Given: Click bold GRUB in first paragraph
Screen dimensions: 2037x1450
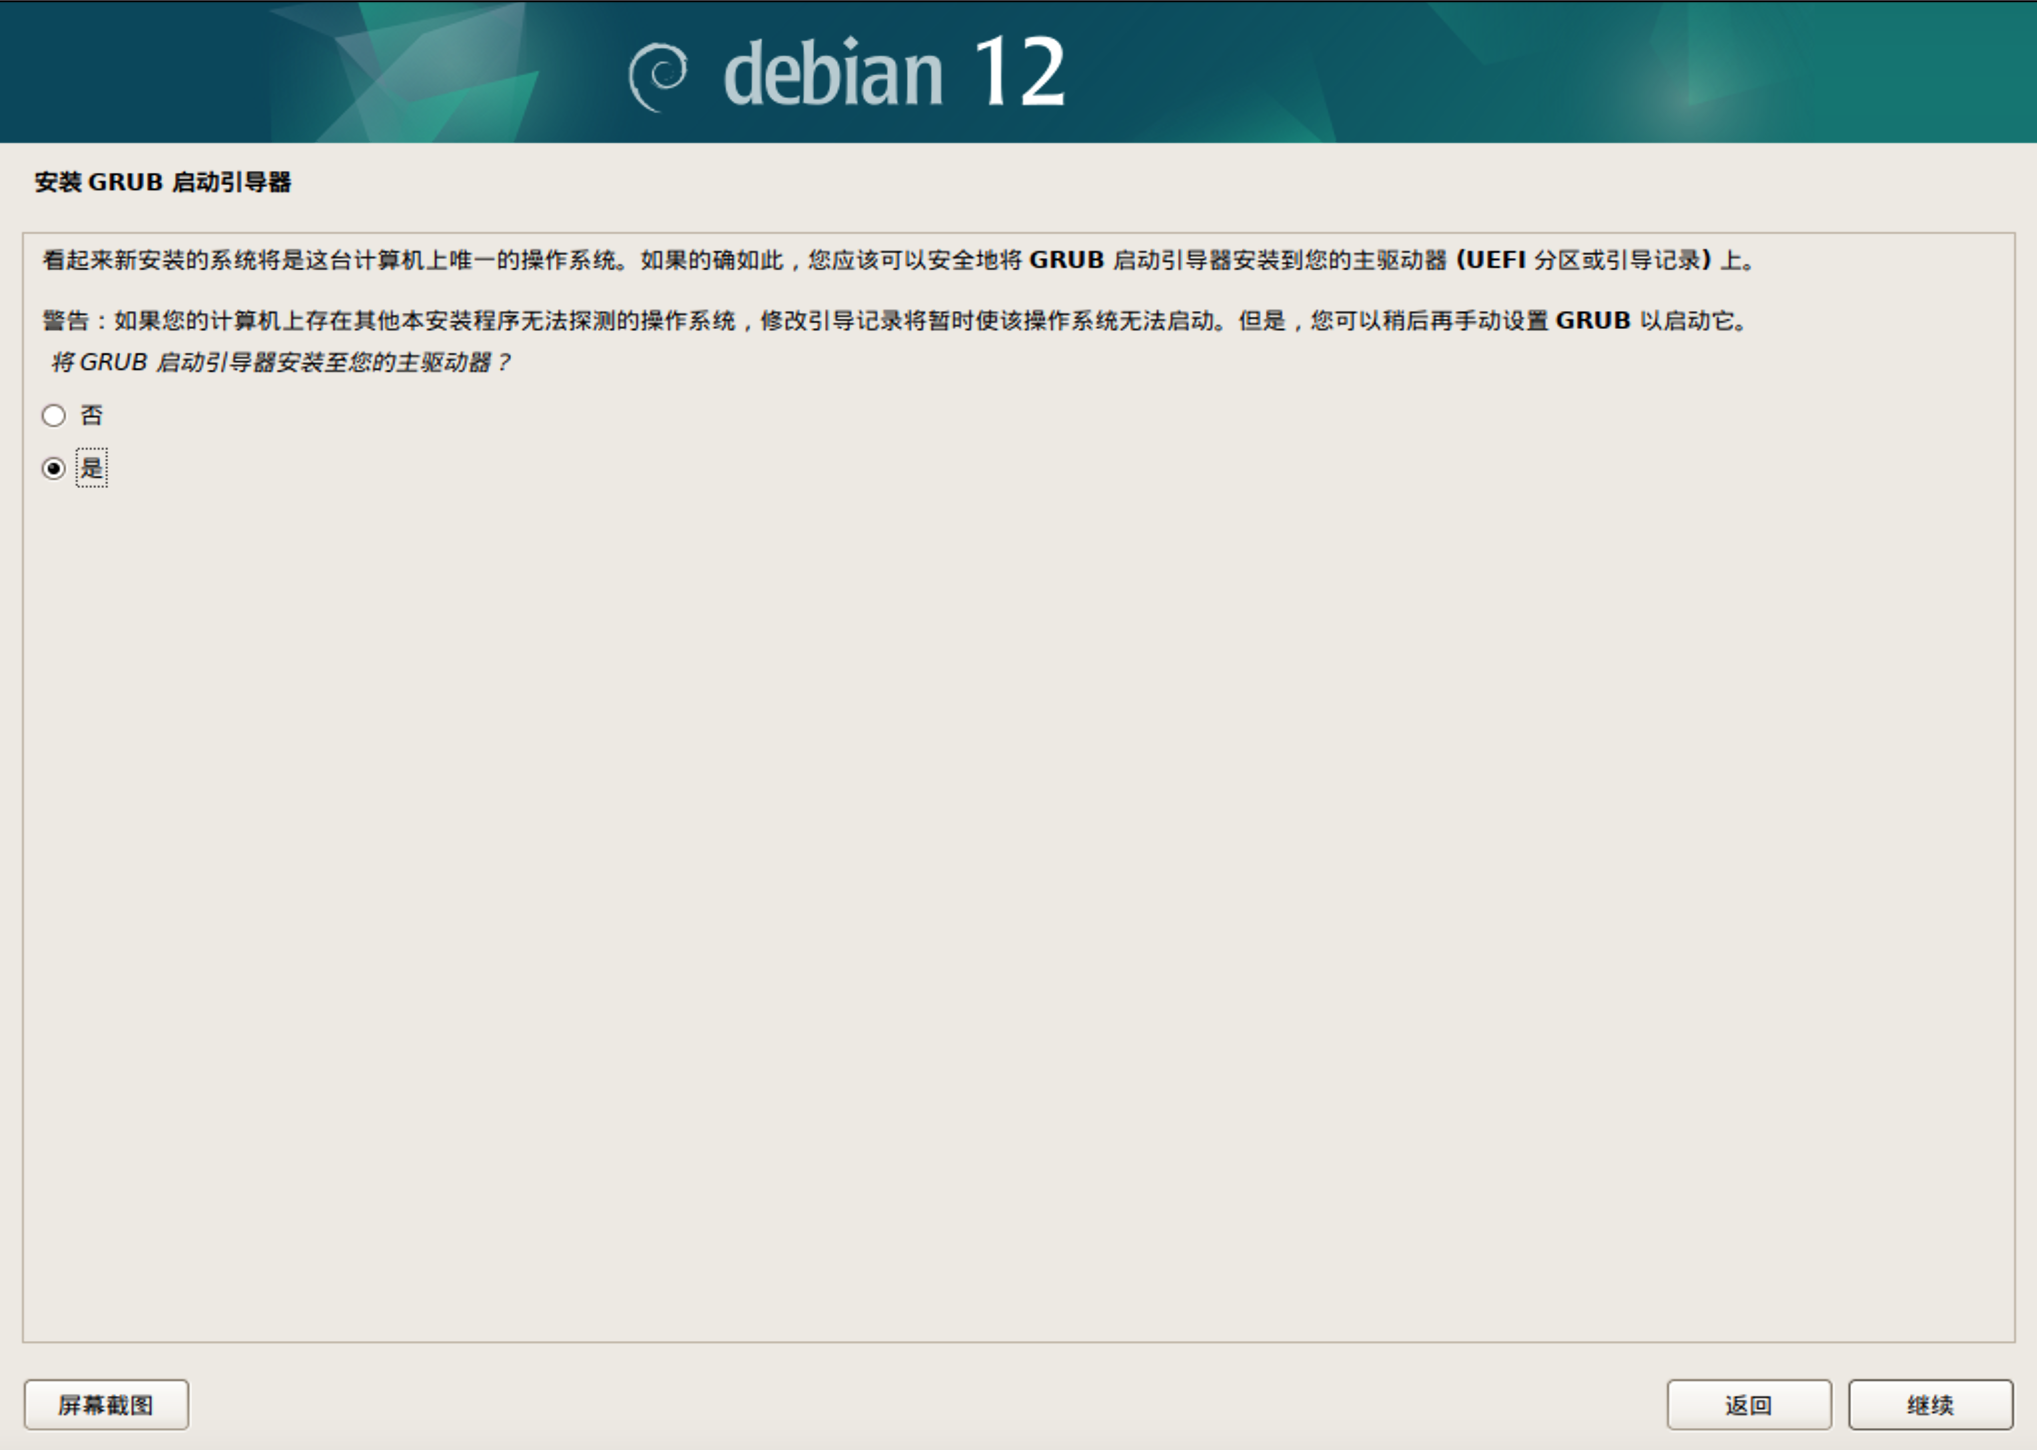Looking at the screenshot, I should click(x=1066, y=260).
